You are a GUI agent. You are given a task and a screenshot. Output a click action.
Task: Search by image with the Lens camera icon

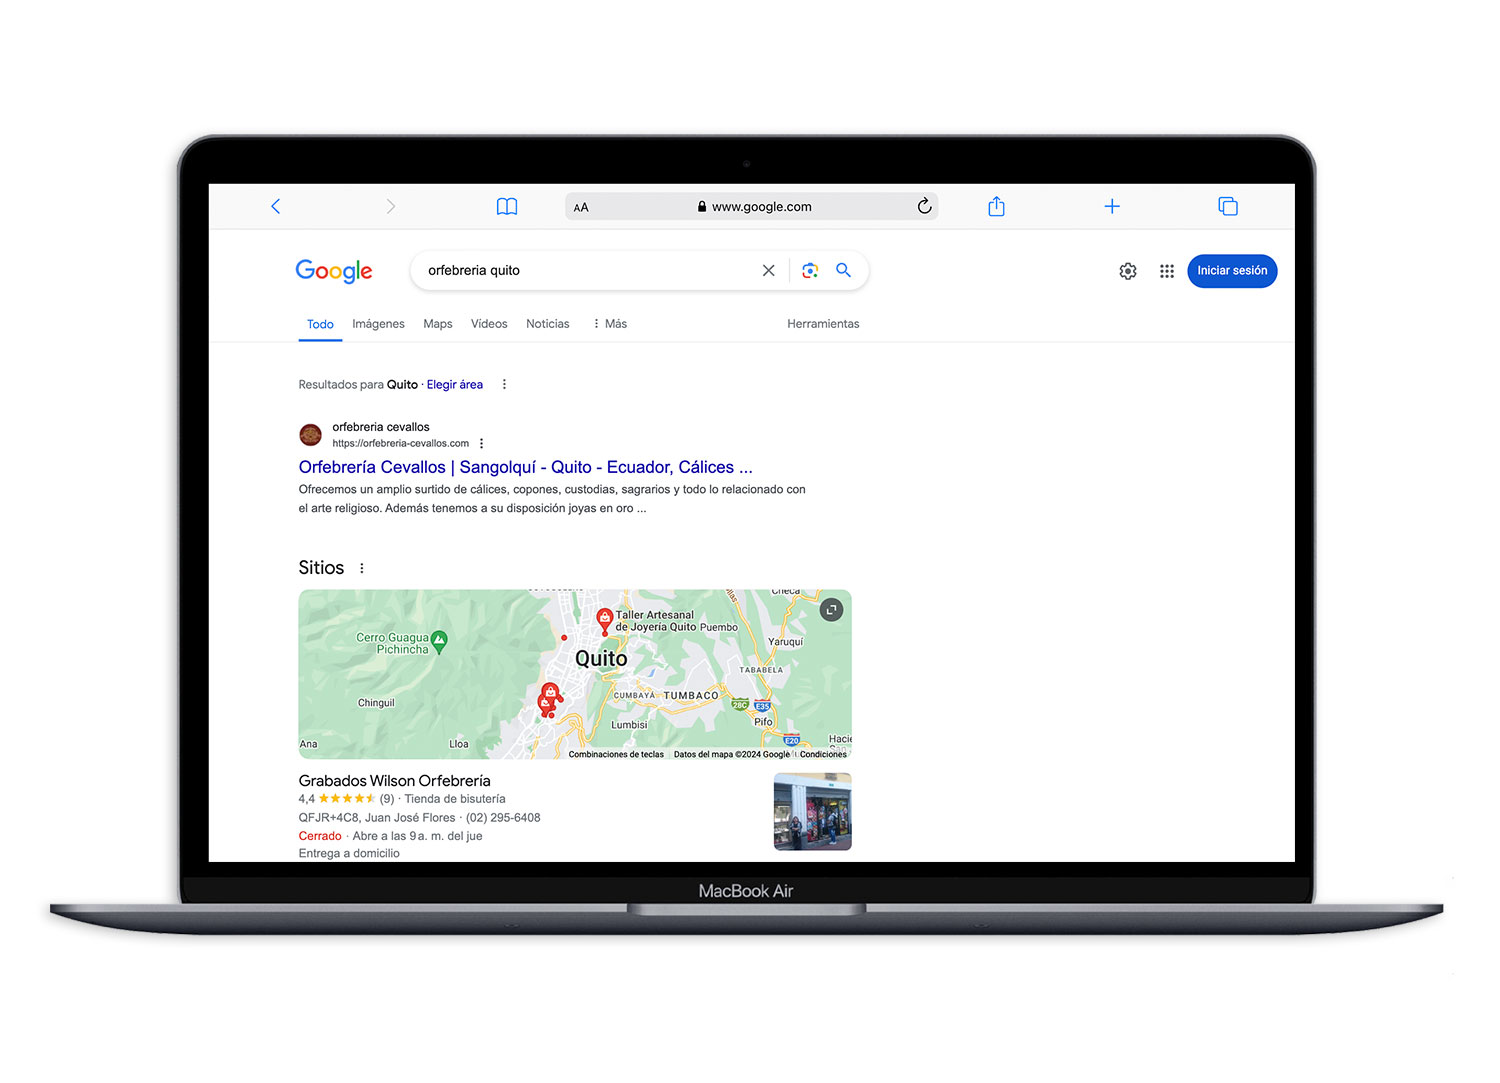810,270
